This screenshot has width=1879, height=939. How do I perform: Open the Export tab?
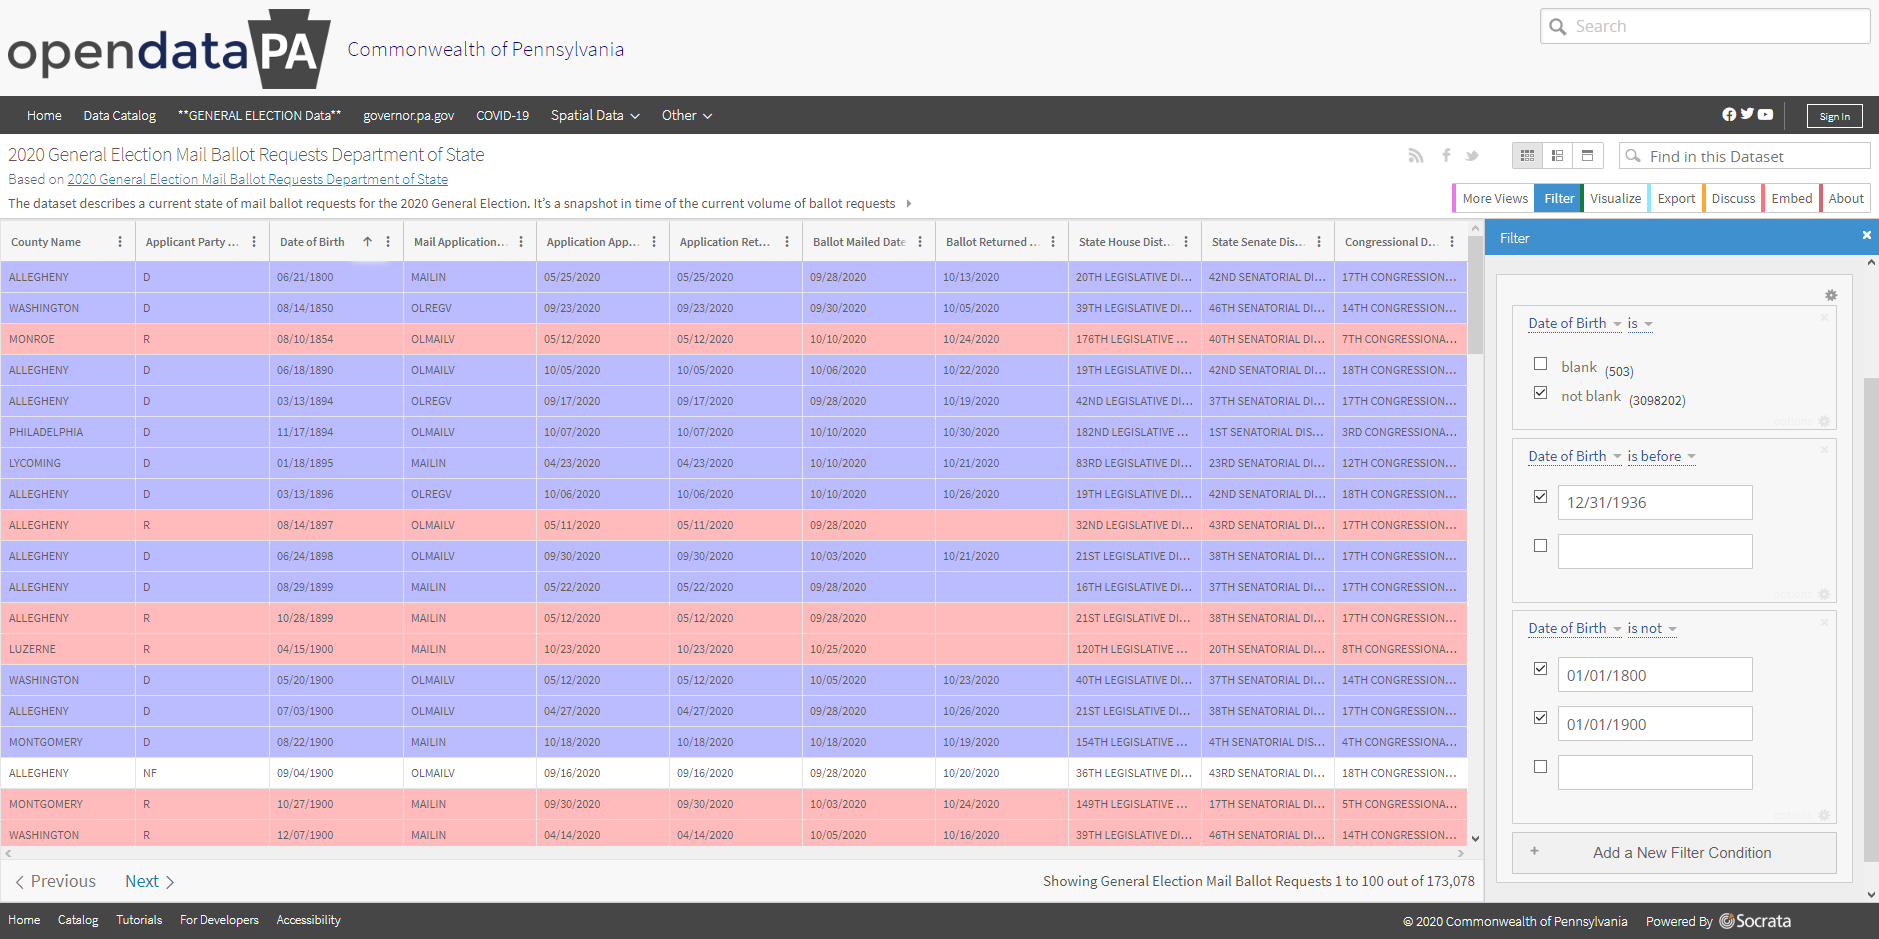coord(1676,198)
